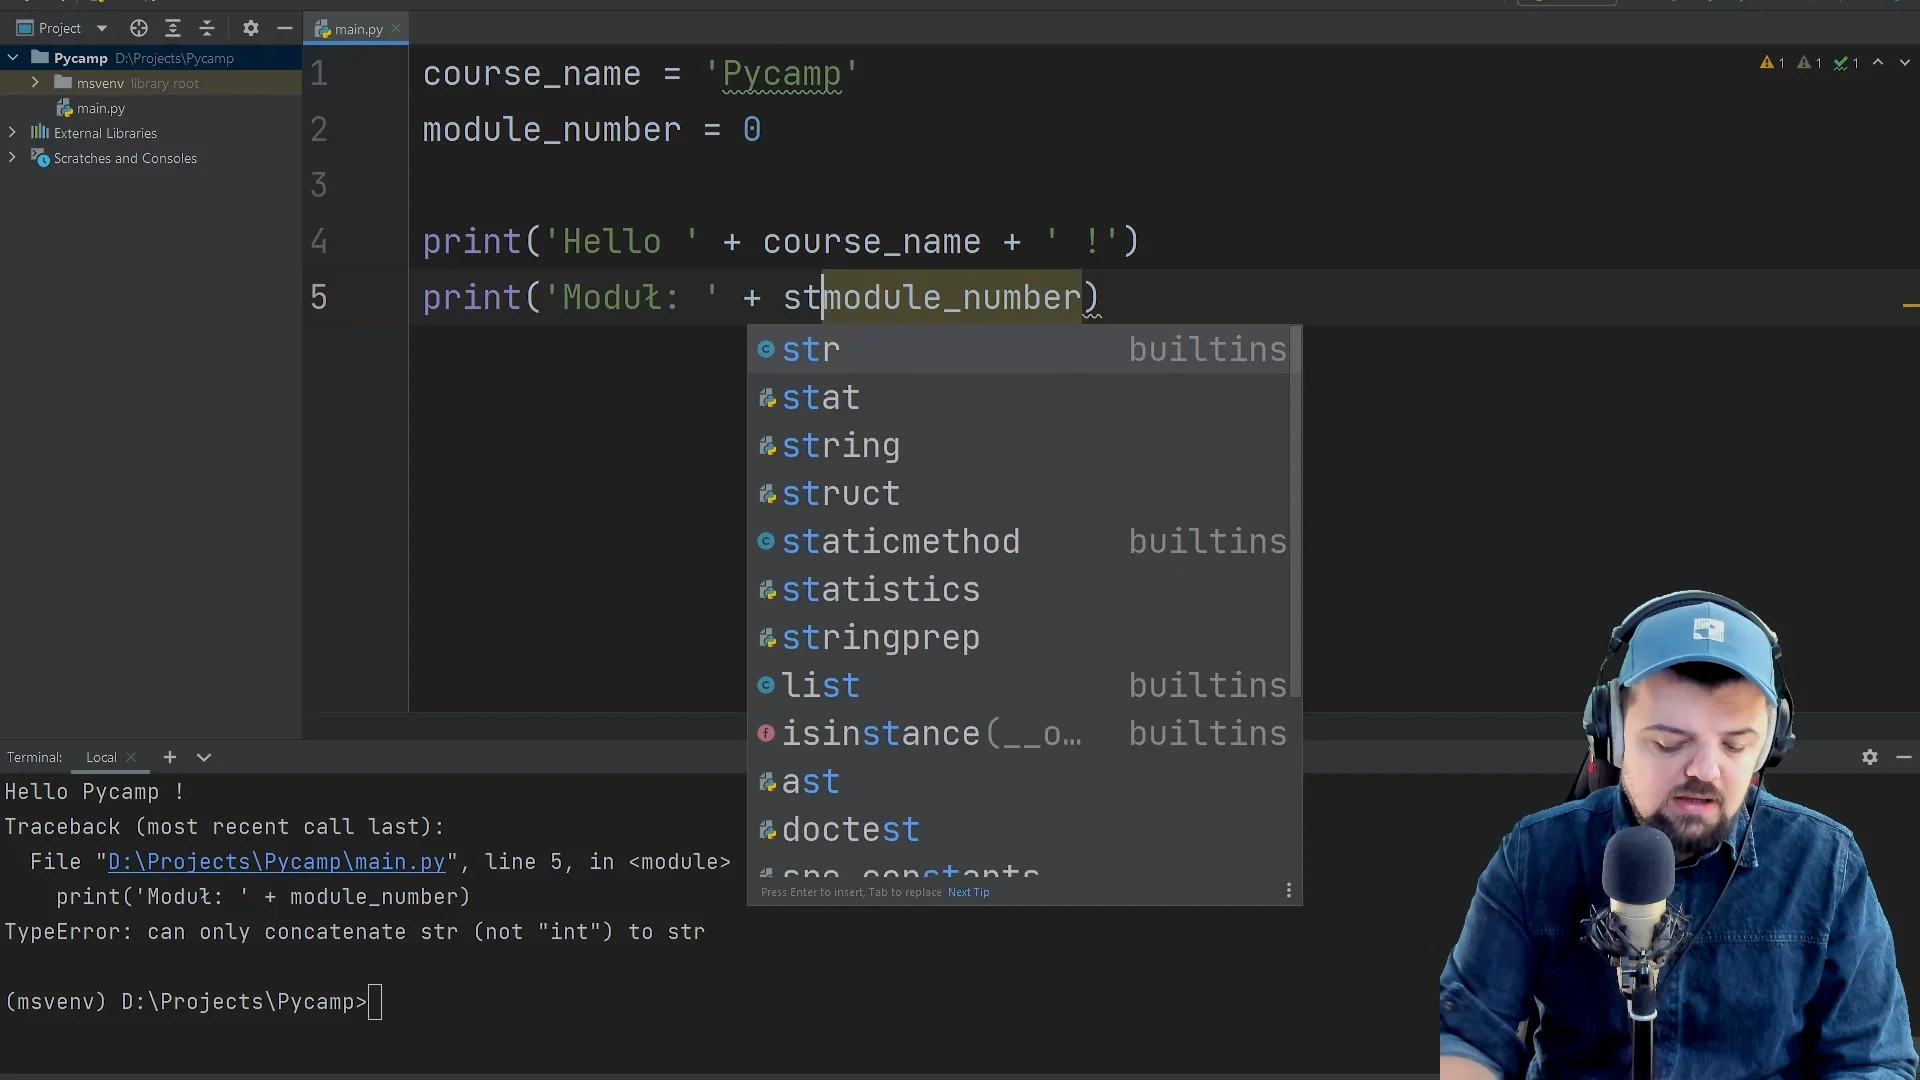Open the Project view dropdown
Image resolution: width=1920 pixels, height=1080 pixels.
[x=101, y=29]
